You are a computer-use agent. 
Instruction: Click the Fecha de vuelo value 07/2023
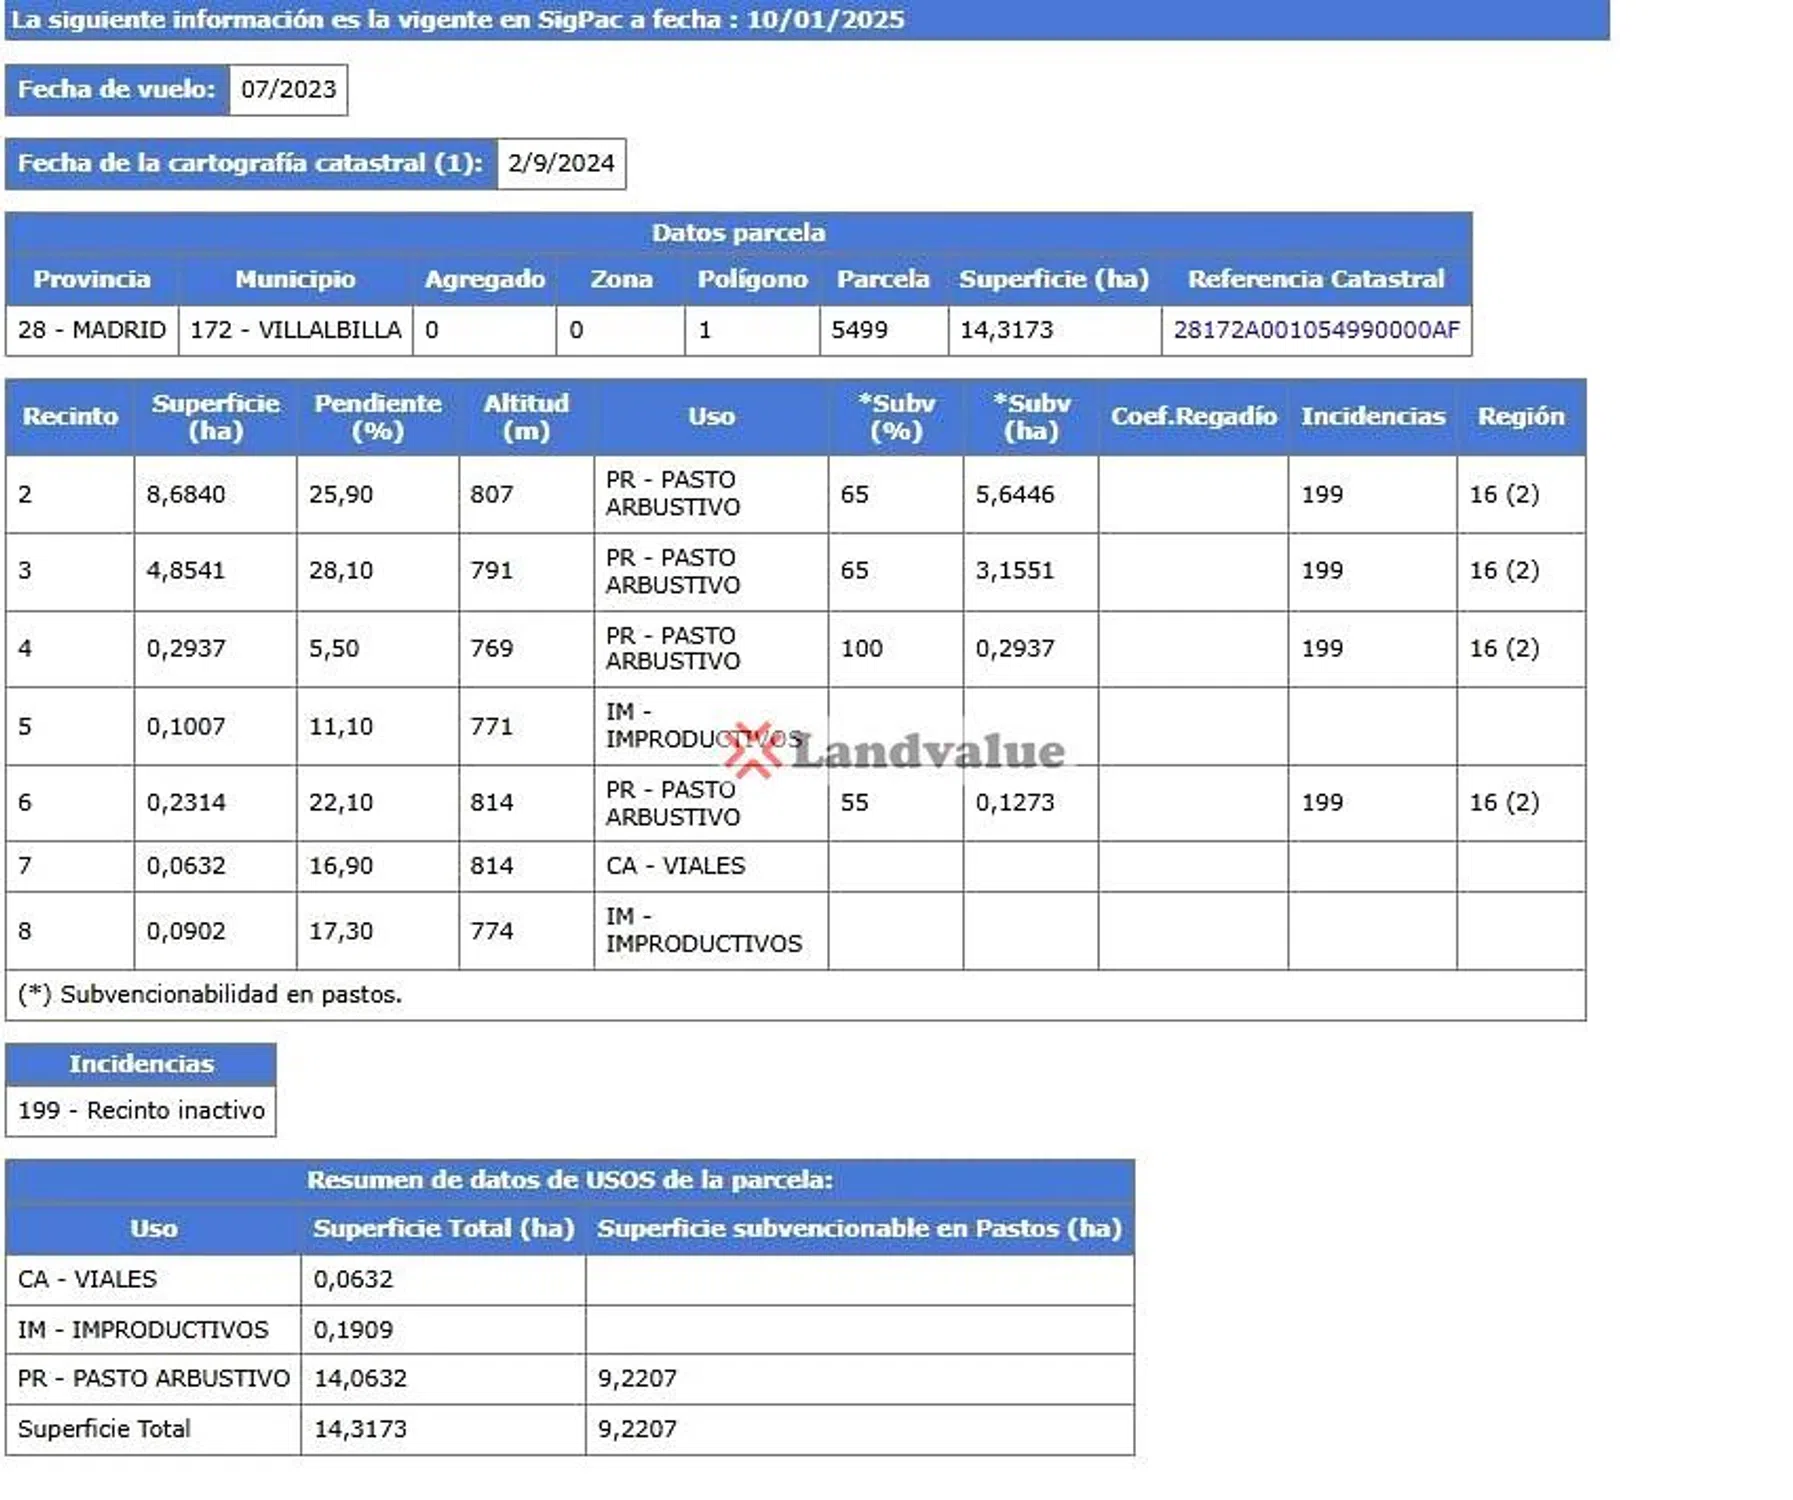[x=288, y=90]
